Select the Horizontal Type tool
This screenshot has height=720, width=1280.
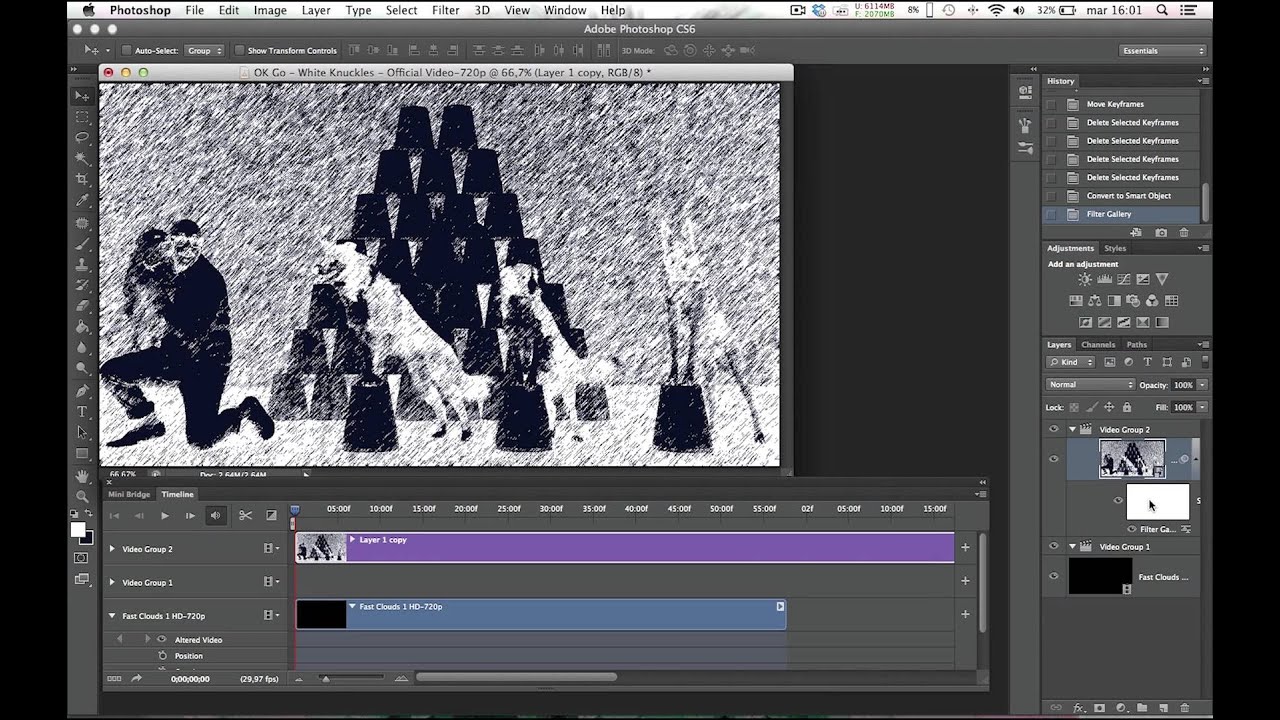[82, 411]
